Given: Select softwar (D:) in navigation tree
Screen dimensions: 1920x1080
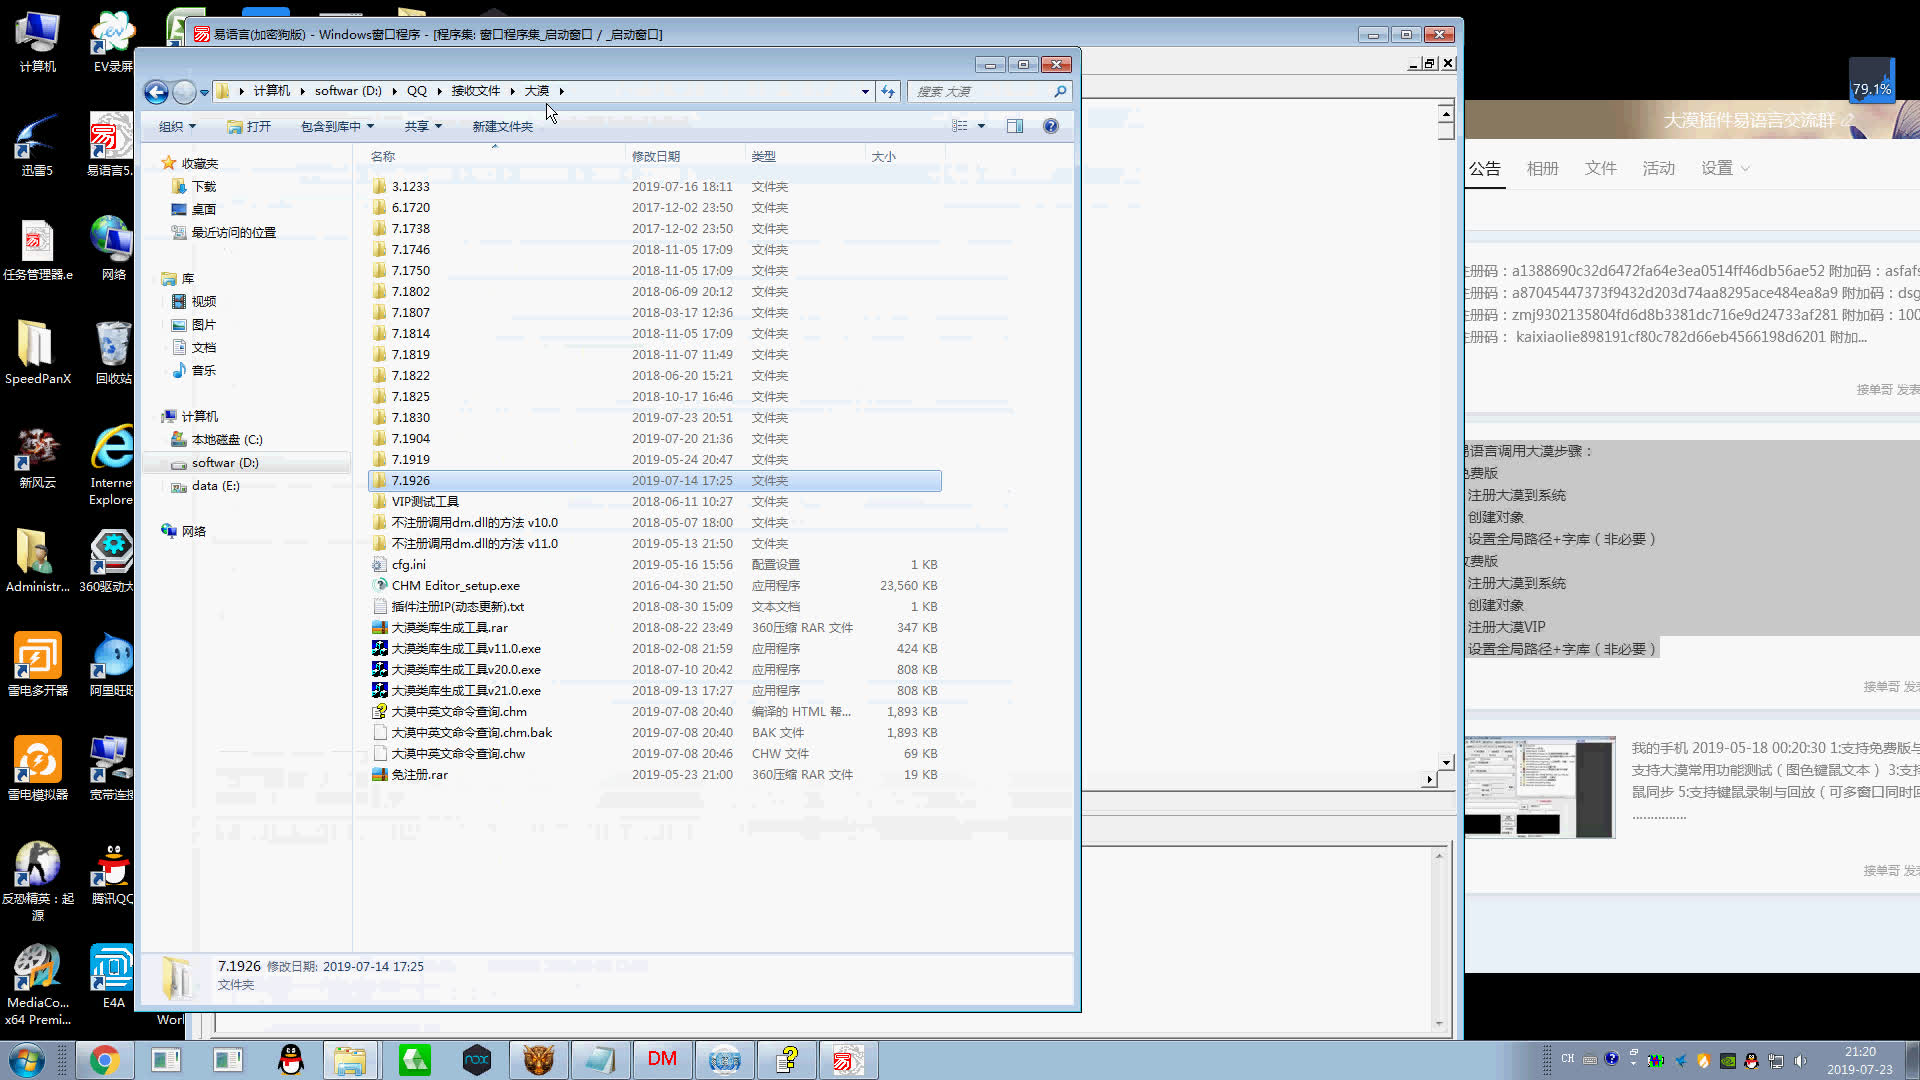Looking at the screenshot, I should (225, 463).
